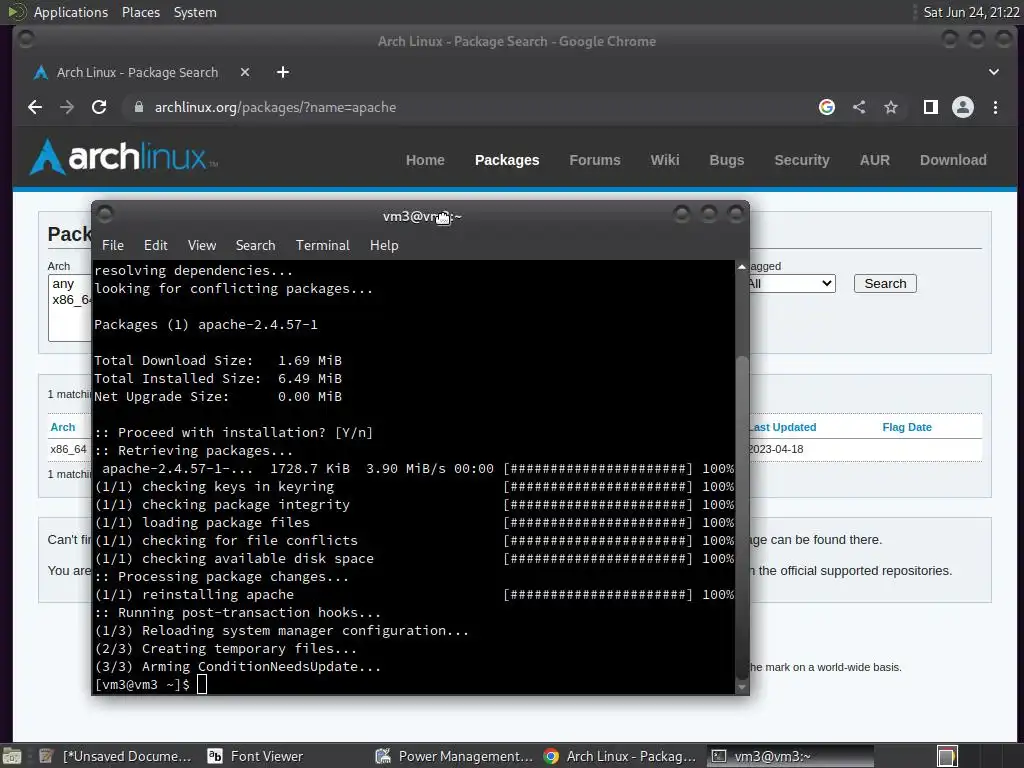Viewport: 1024px width, 768px height.
Task: Click the terminal vertical scrollbar thumb
Action: point(741,516)
